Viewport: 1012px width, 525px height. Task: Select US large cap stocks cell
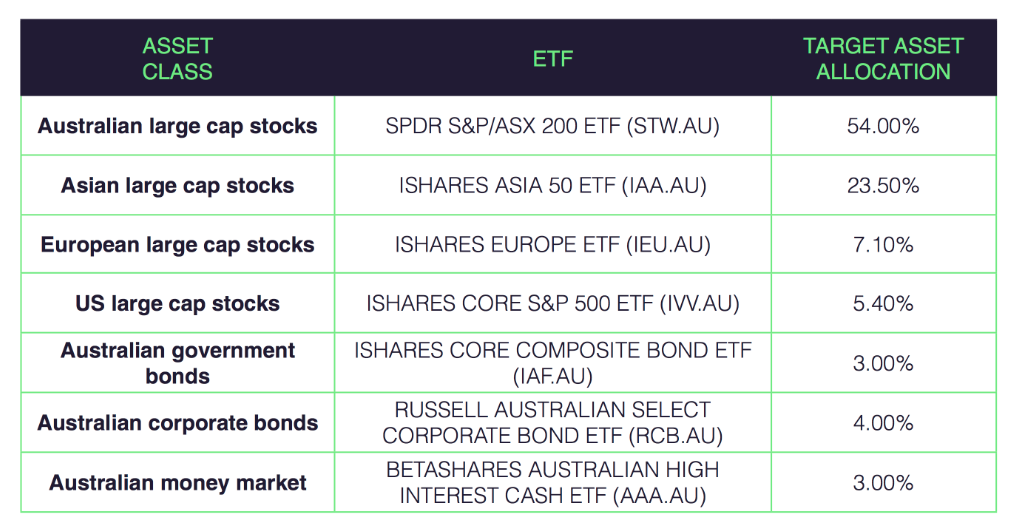177,304
